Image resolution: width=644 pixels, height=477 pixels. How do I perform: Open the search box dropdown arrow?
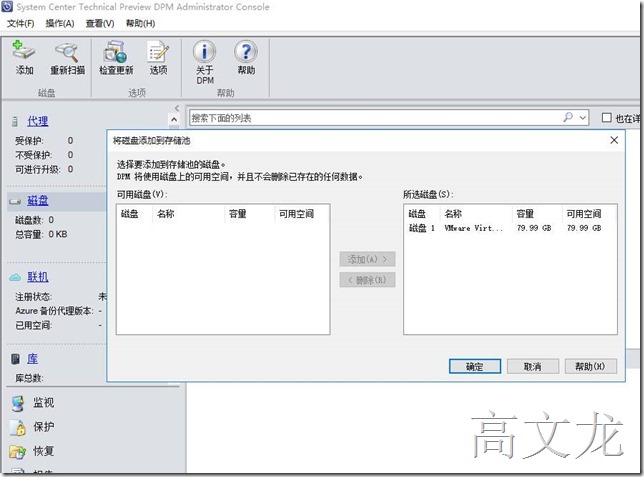(582, 118)
